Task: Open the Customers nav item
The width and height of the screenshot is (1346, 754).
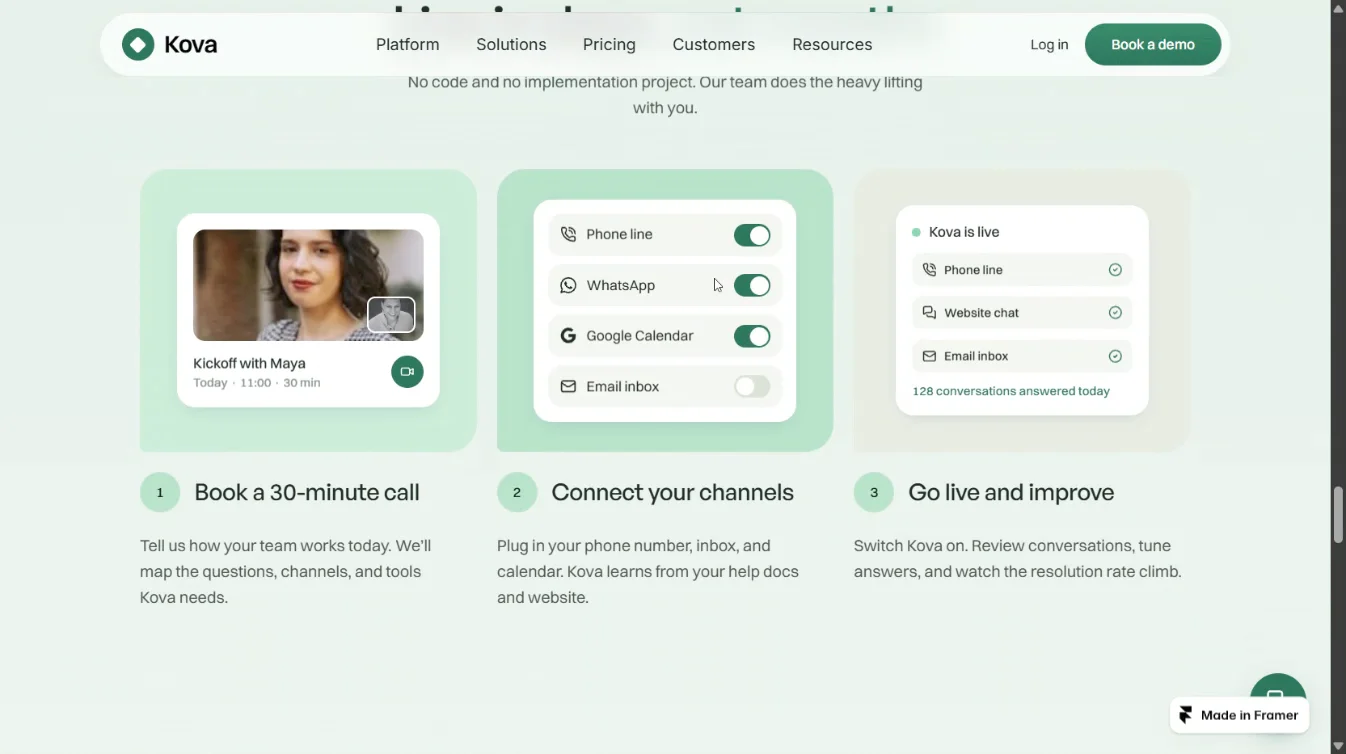Action: click(714, 44)
